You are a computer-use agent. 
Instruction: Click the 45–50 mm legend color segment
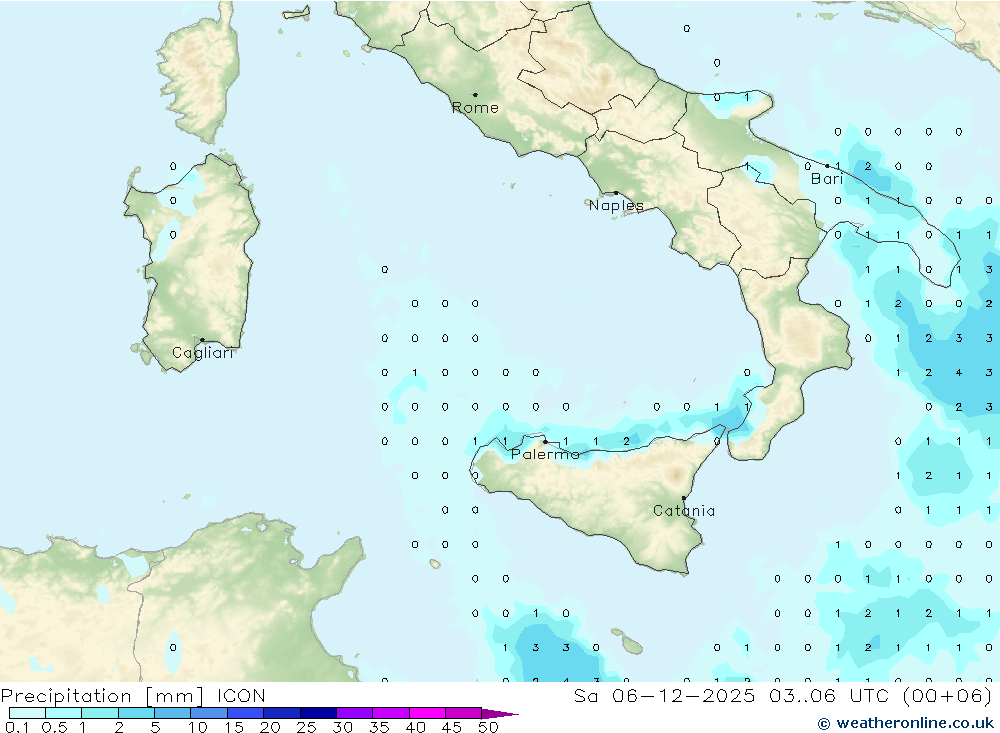pyautogui.click(x=463, y=713)
